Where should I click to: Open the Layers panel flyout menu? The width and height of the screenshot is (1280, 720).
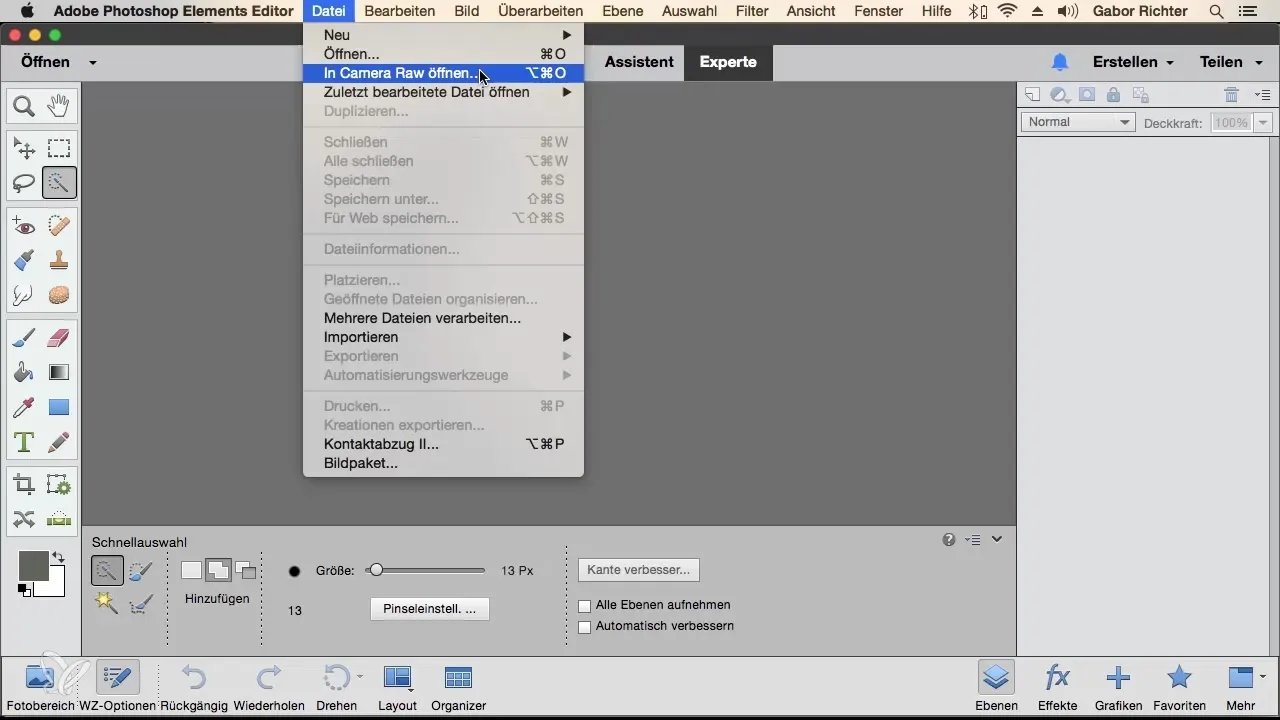(1262, 95)
